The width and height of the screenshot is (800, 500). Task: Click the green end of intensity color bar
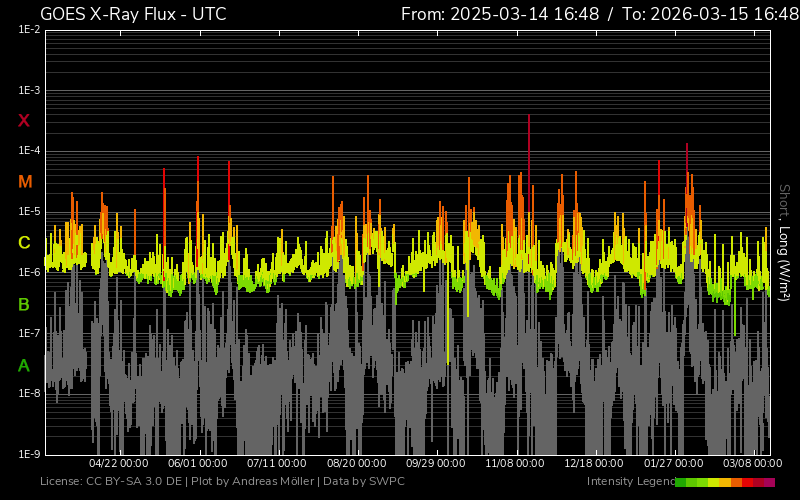(681, 482)
